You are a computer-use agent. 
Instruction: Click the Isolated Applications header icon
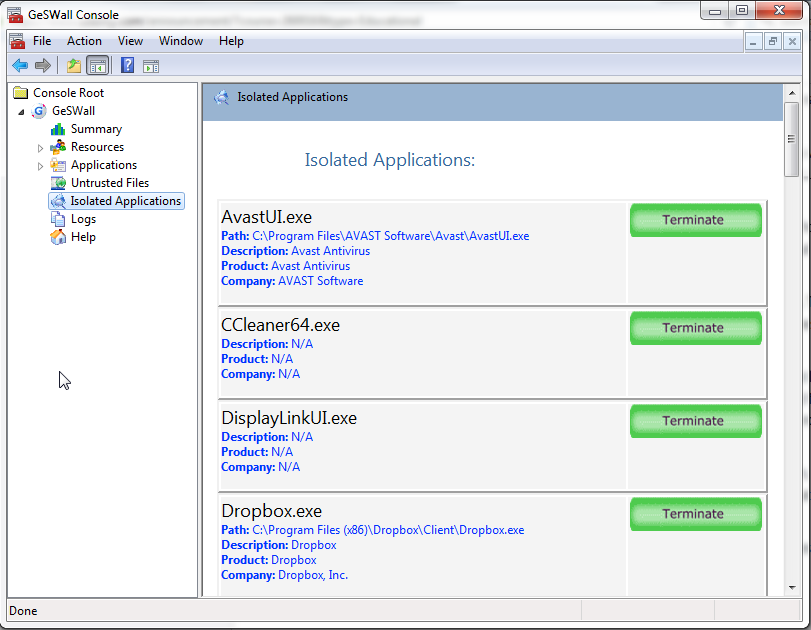pos(222,97)
